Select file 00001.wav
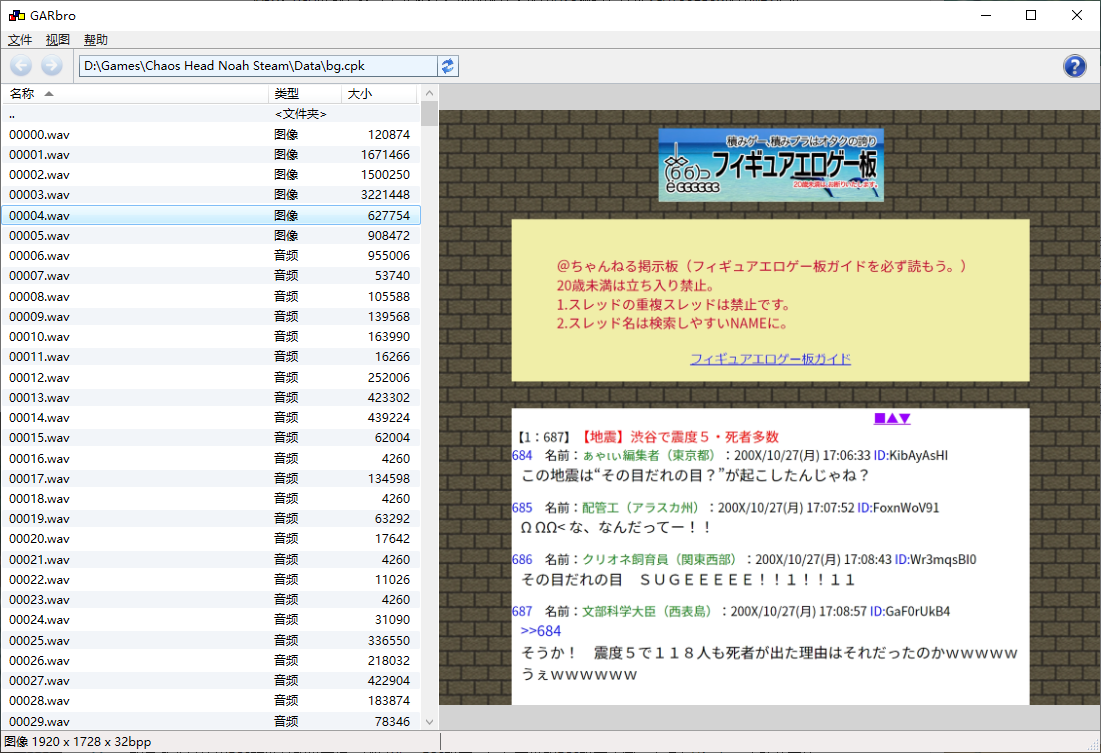This screenshot has height=753, width=1101. point(211,155)
